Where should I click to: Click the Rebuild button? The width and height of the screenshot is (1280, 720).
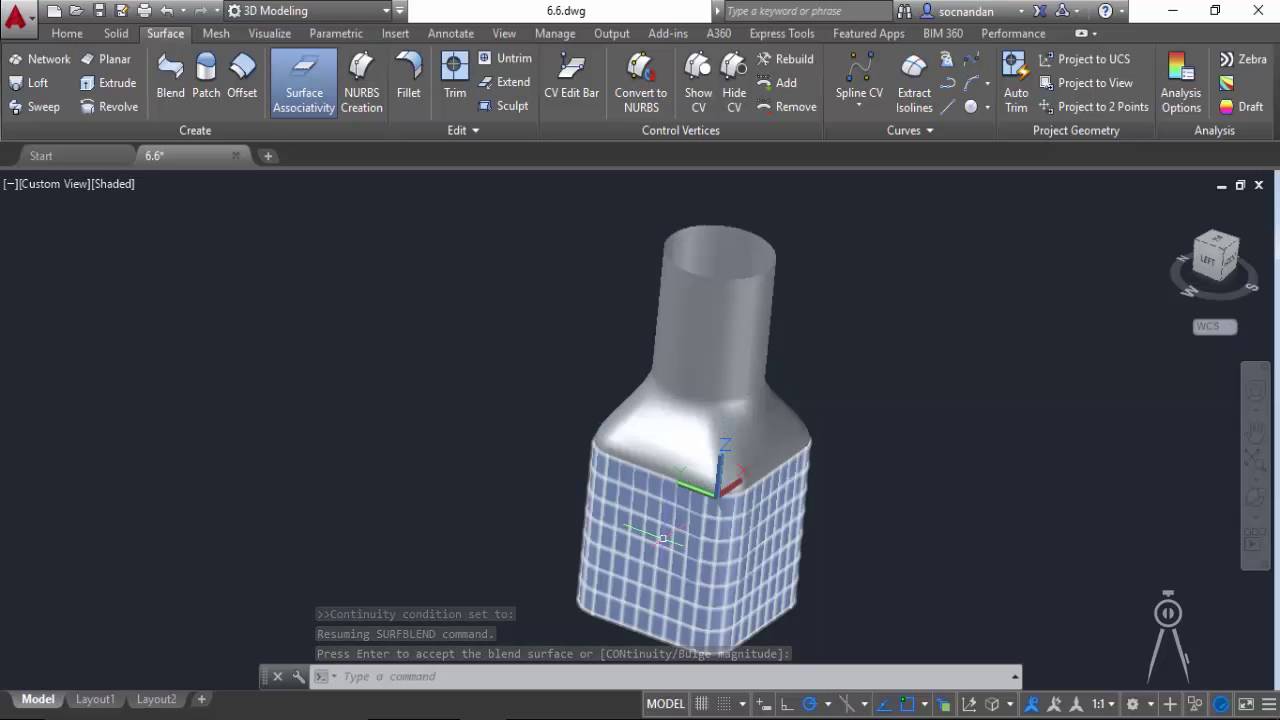pos(785,59)
